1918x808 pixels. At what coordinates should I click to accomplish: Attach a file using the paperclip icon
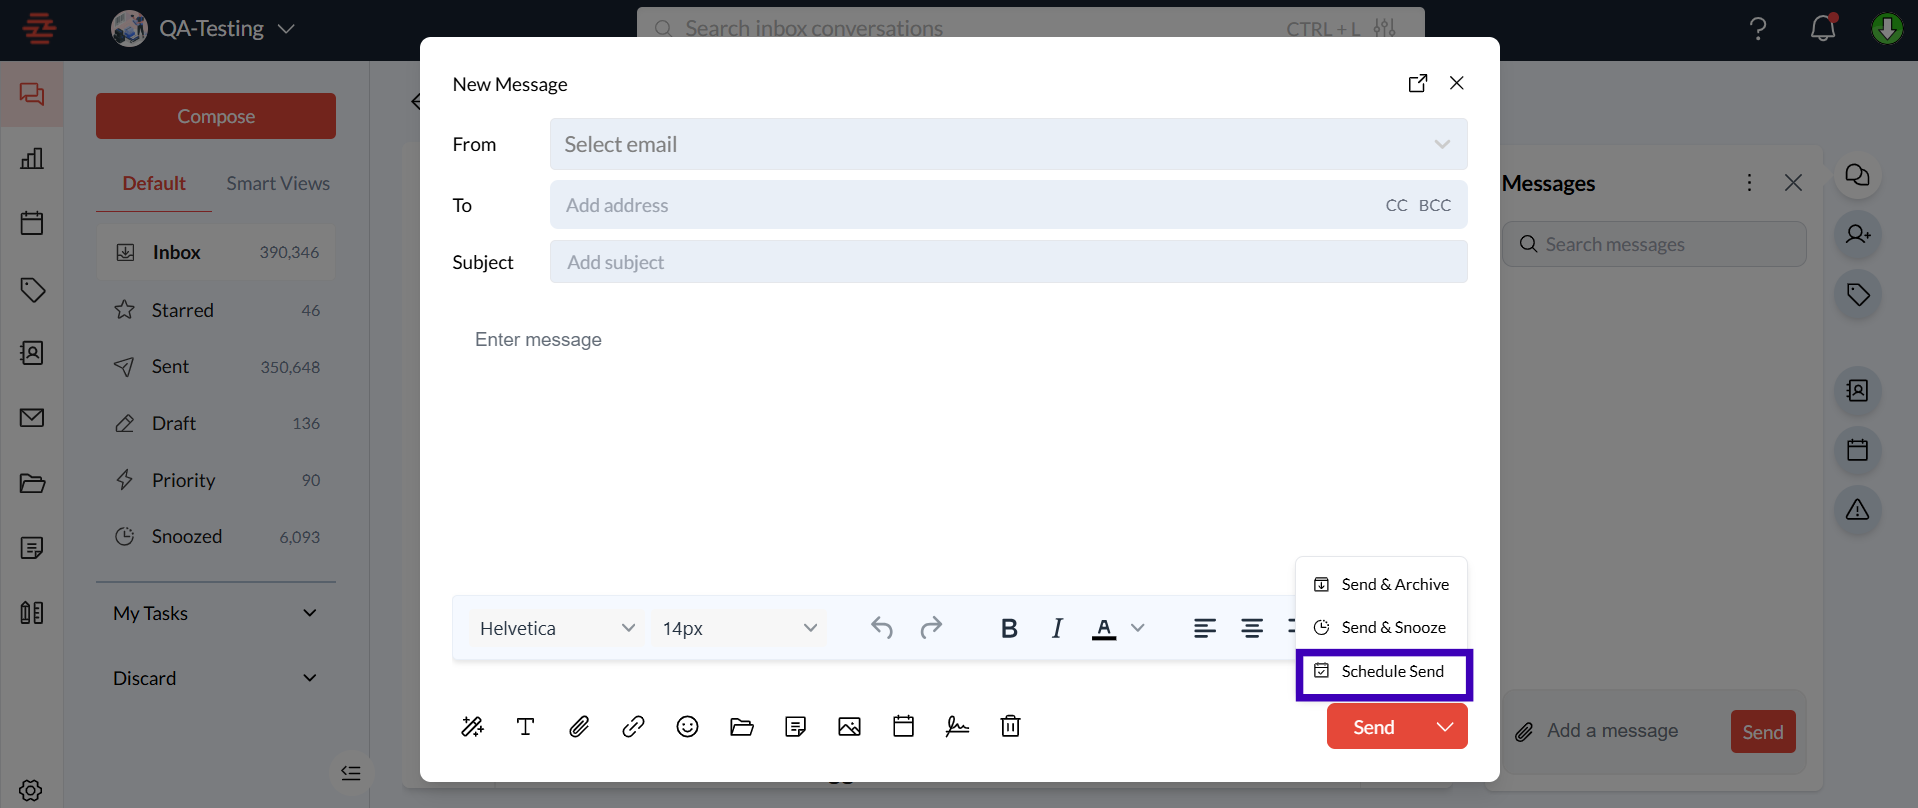click(x=579, y=727)
